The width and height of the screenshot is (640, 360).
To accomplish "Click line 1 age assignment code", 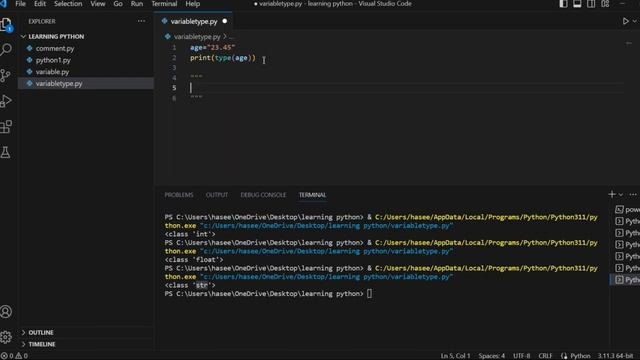I will click(x=212, y=48).
